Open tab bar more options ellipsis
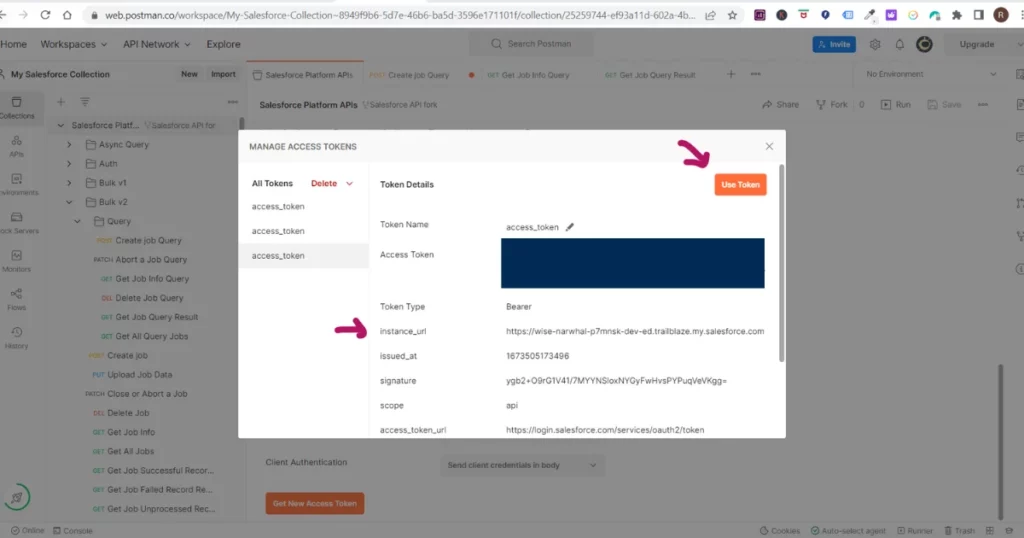The height and width of the screenshot is (538, 1024). pyautogui.click(x=756, y=74)
